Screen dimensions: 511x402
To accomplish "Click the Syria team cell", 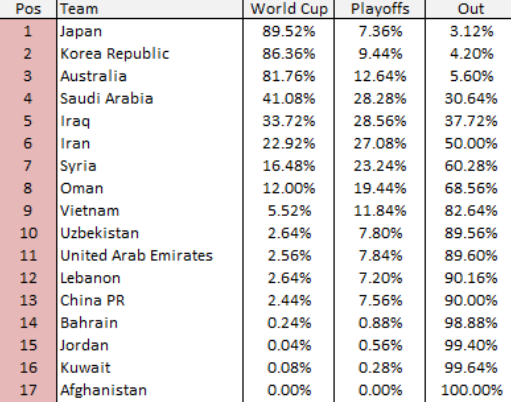I will (150, 166).
